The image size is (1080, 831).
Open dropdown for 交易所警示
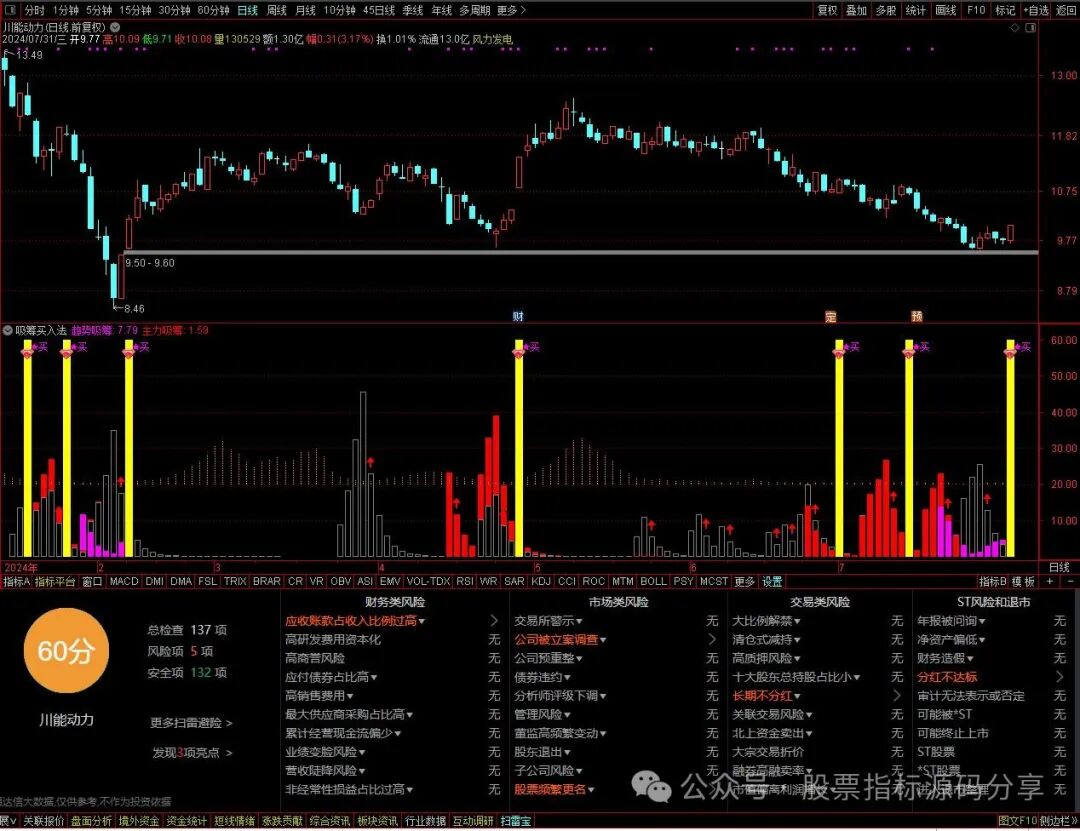tap(579, 622)
